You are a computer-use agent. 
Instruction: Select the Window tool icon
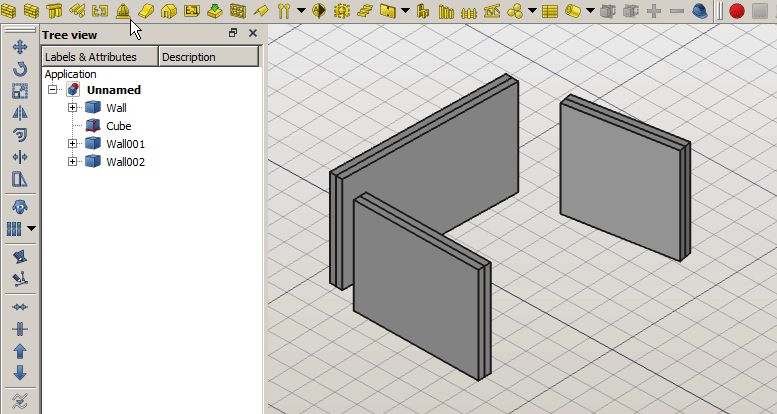237,10
